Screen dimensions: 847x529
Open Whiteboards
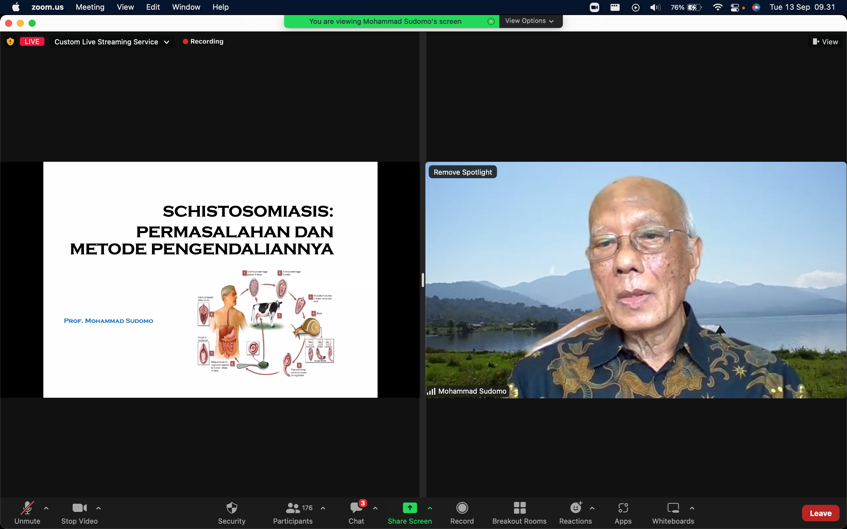coord(673,509)
